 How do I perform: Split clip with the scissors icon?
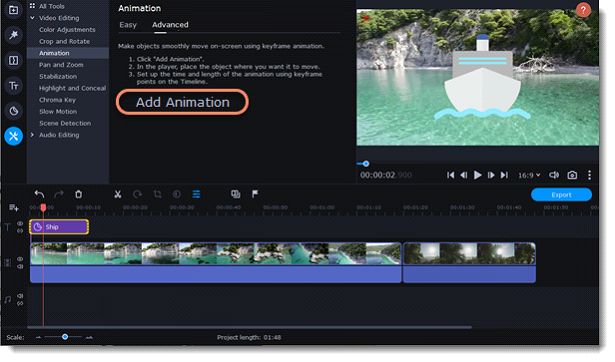tap(118, 194)
